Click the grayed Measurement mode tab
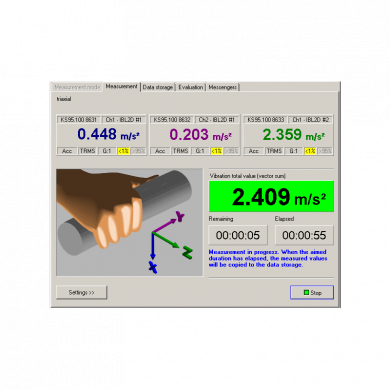 point(77,87)
